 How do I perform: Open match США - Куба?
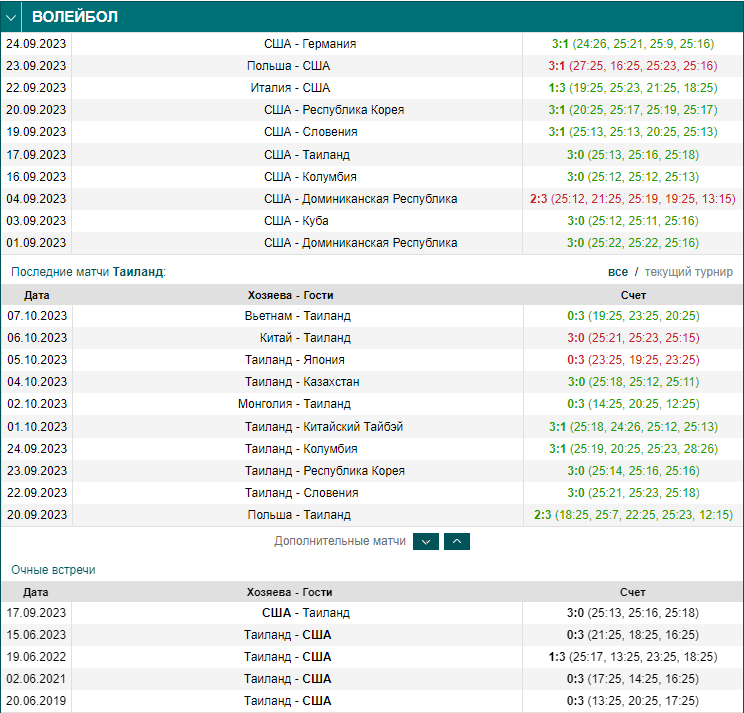coord(296,221)
